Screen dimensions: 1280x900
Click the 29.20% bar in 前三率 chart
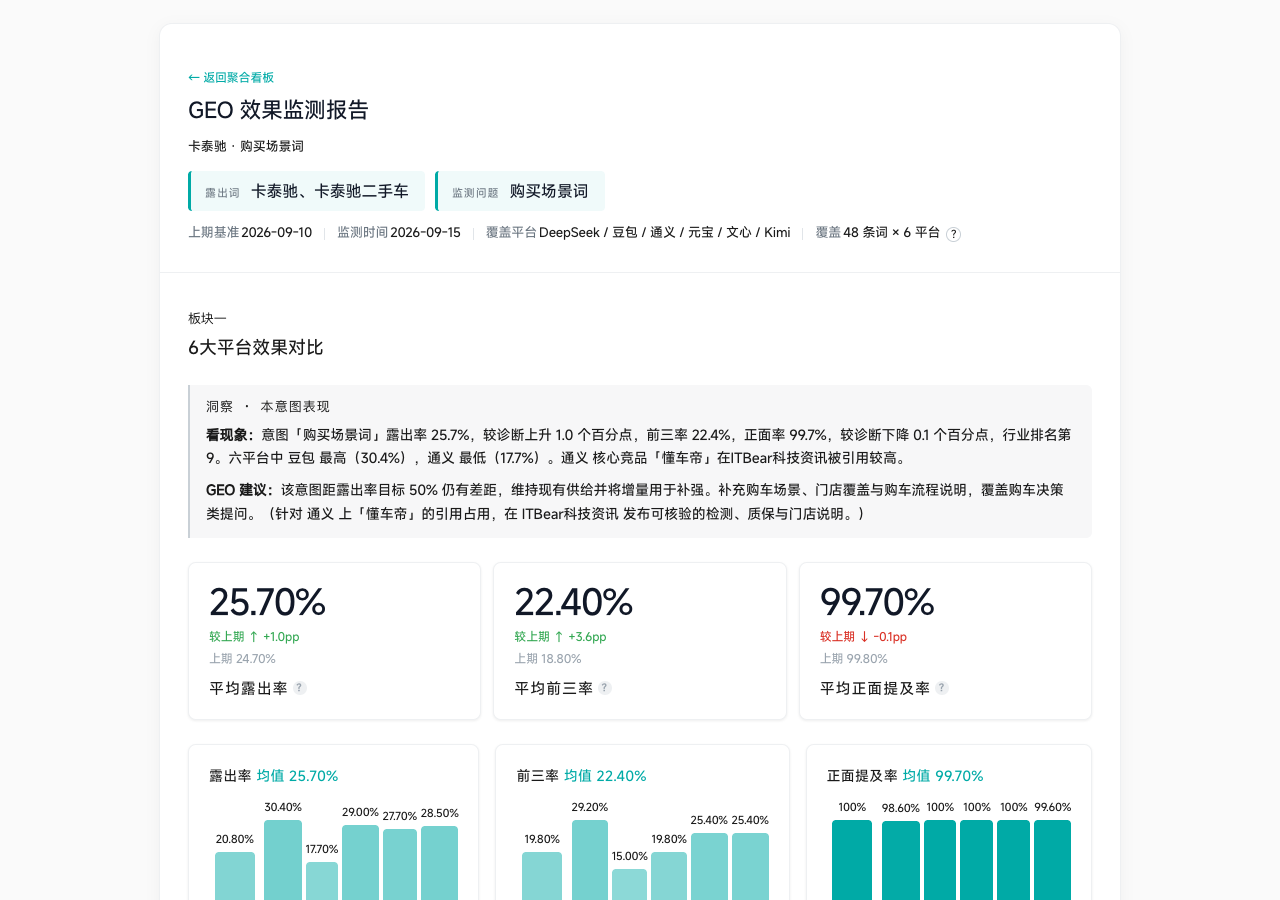(x=590, y=860)
